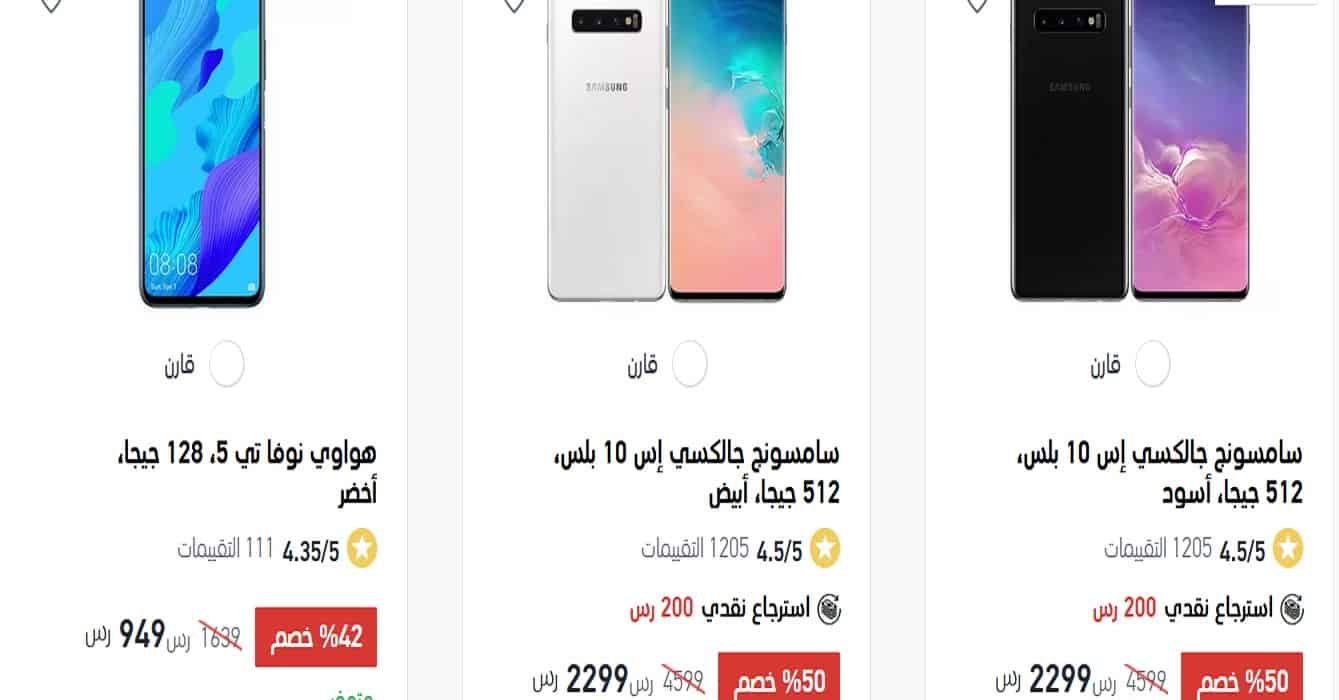This screenshot has height=700, width=1339.
Task: Click wishlist heart on white Galaxy S10 Plus
Action: tap(514, 5)
